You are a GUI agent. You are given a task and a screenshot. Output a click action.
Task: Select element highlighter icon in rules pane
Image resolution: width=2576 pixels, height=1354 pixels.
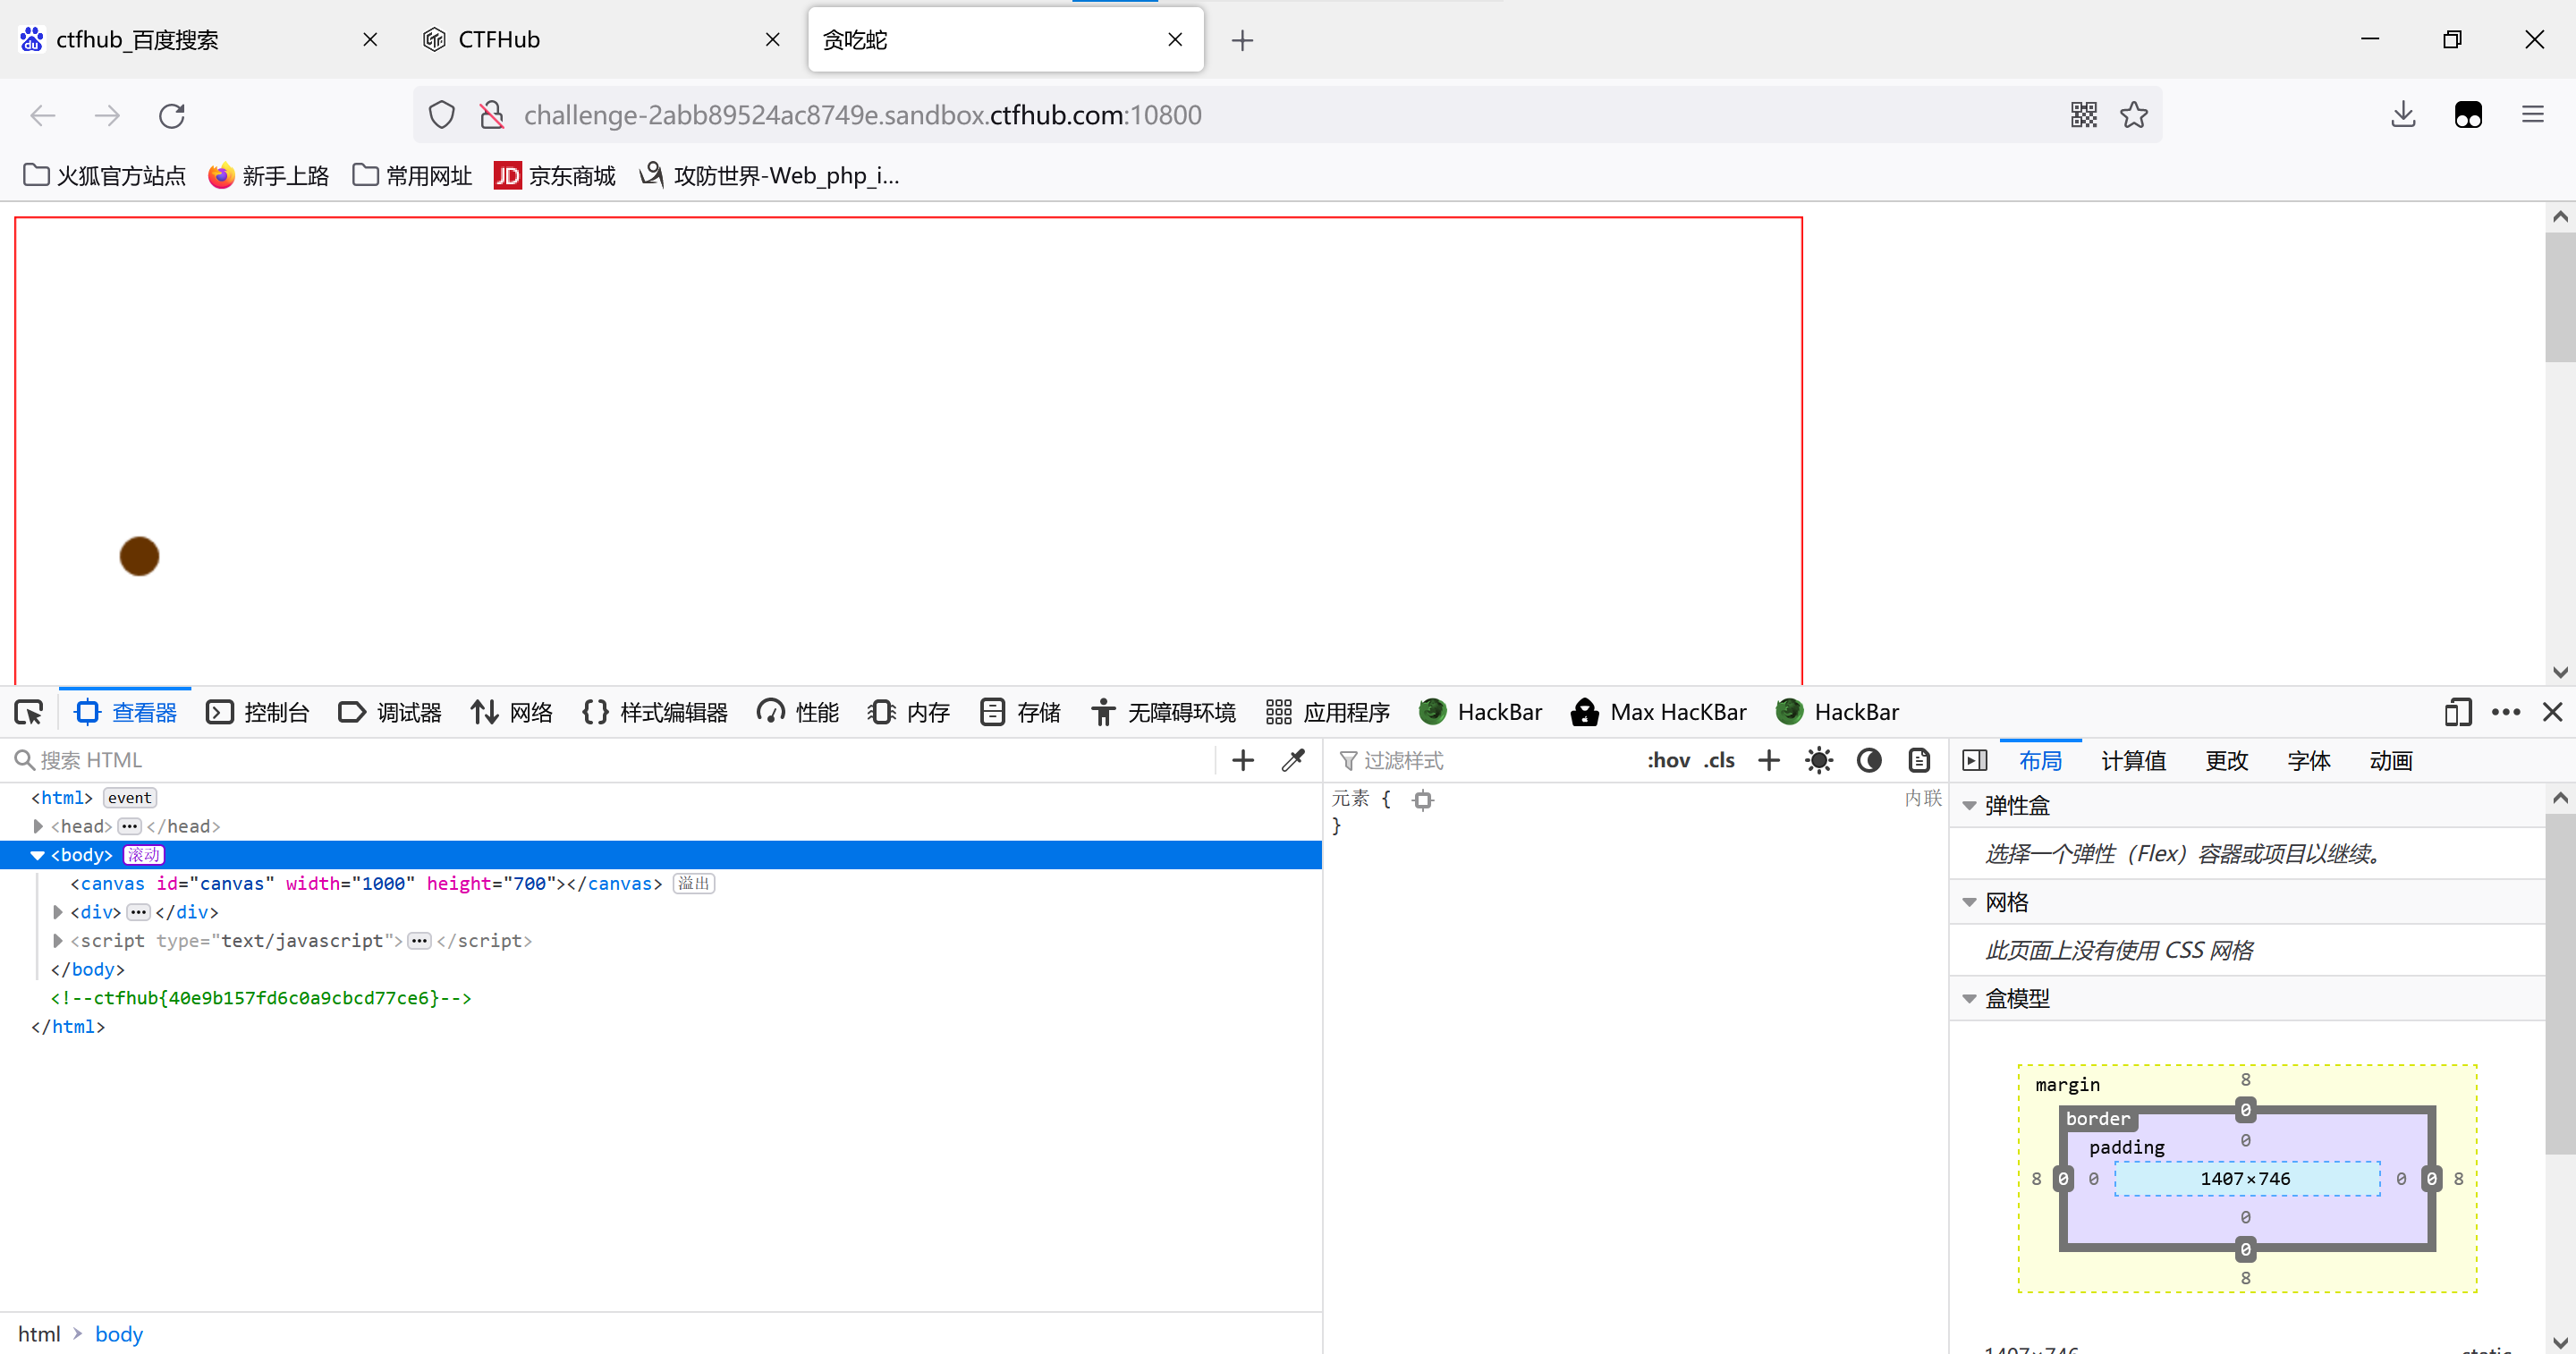point(1423,799)
